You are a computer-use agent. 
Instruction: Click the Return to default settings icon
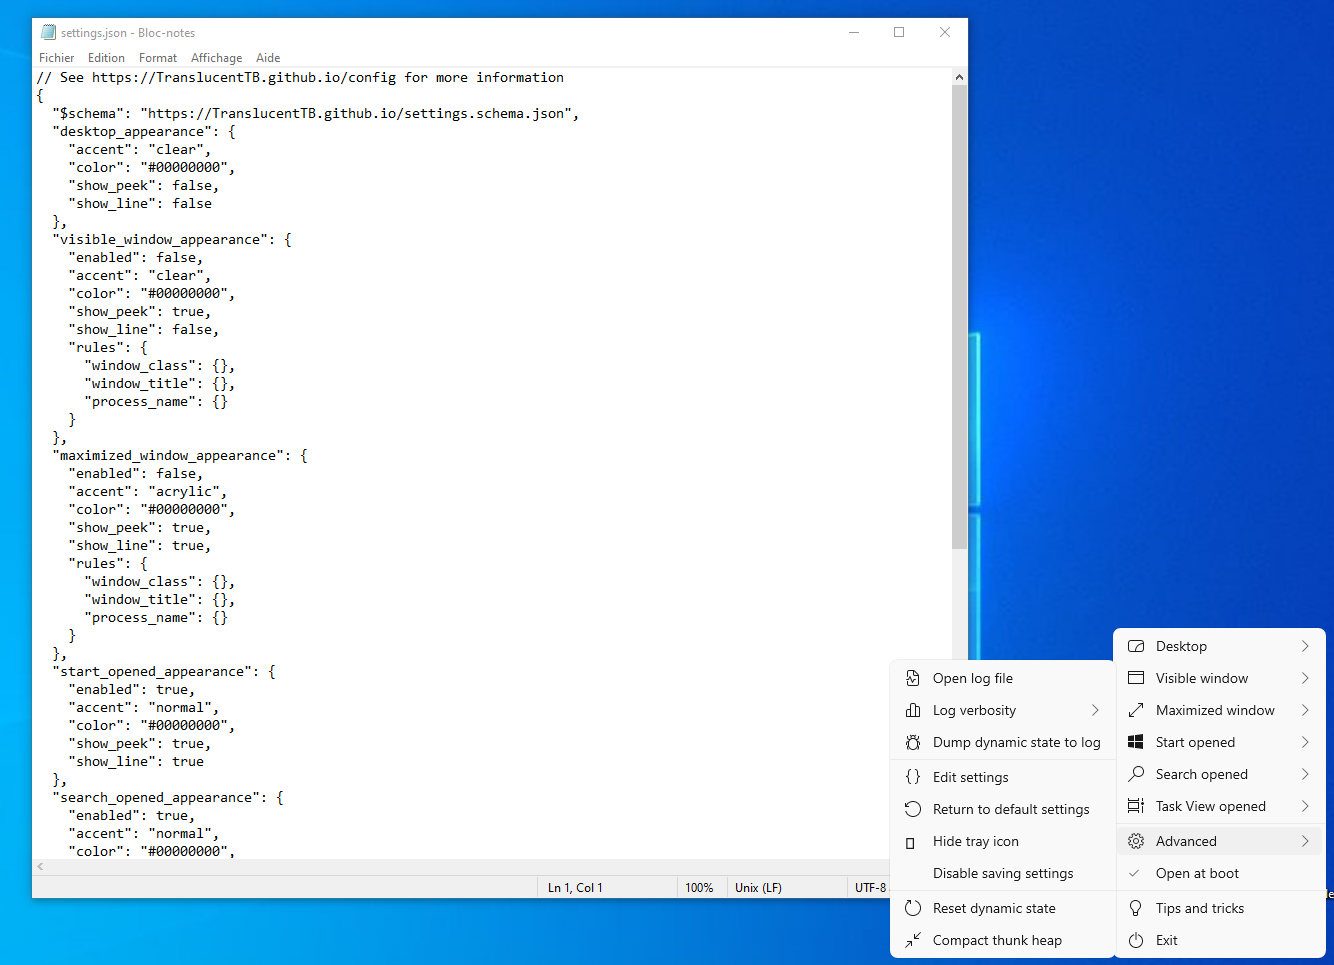[x=912, y=809]
